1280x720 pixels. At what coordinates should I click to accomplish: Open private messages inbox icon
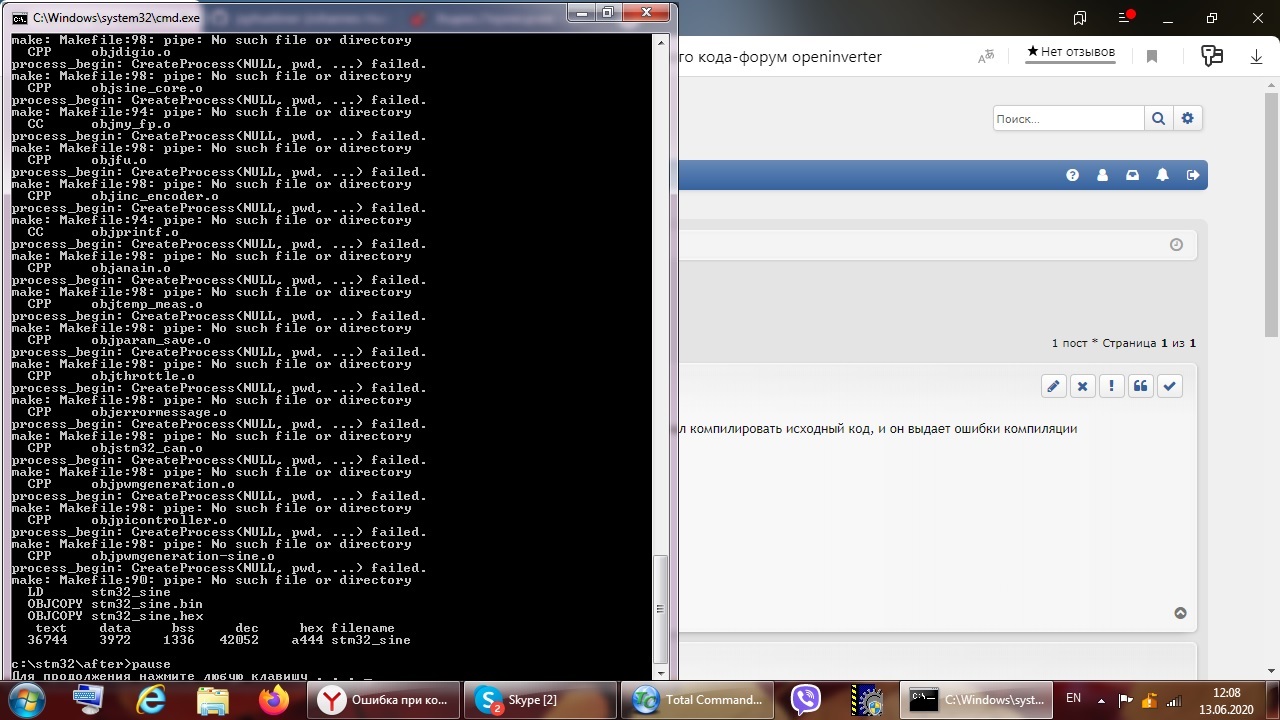coord(1132,175)
